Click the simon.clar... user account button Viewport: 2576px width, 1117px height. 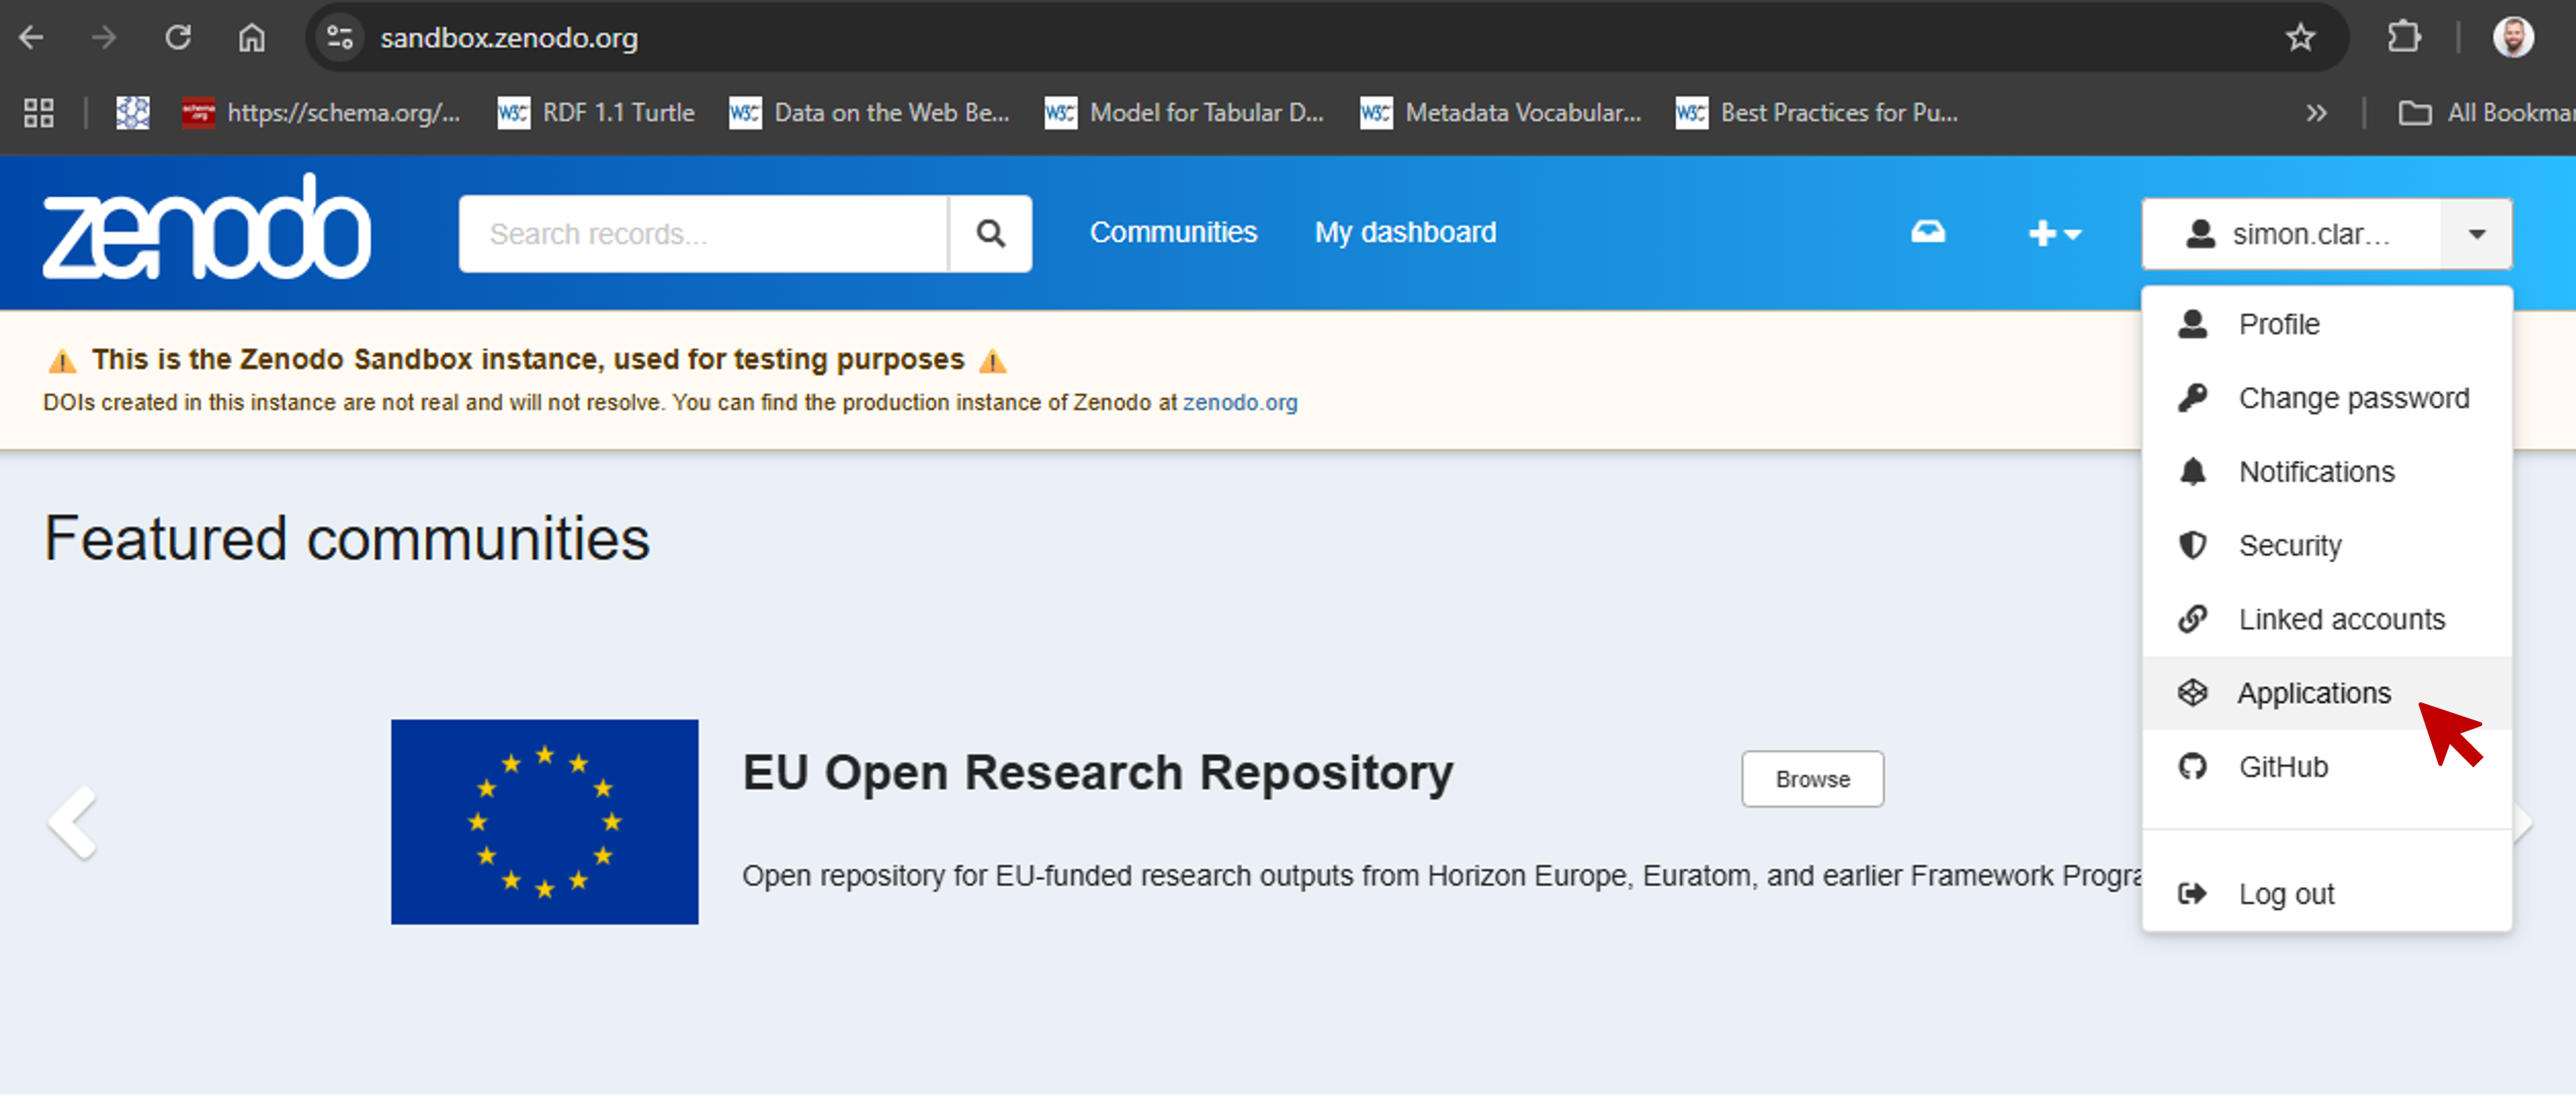coord(2291,234)
